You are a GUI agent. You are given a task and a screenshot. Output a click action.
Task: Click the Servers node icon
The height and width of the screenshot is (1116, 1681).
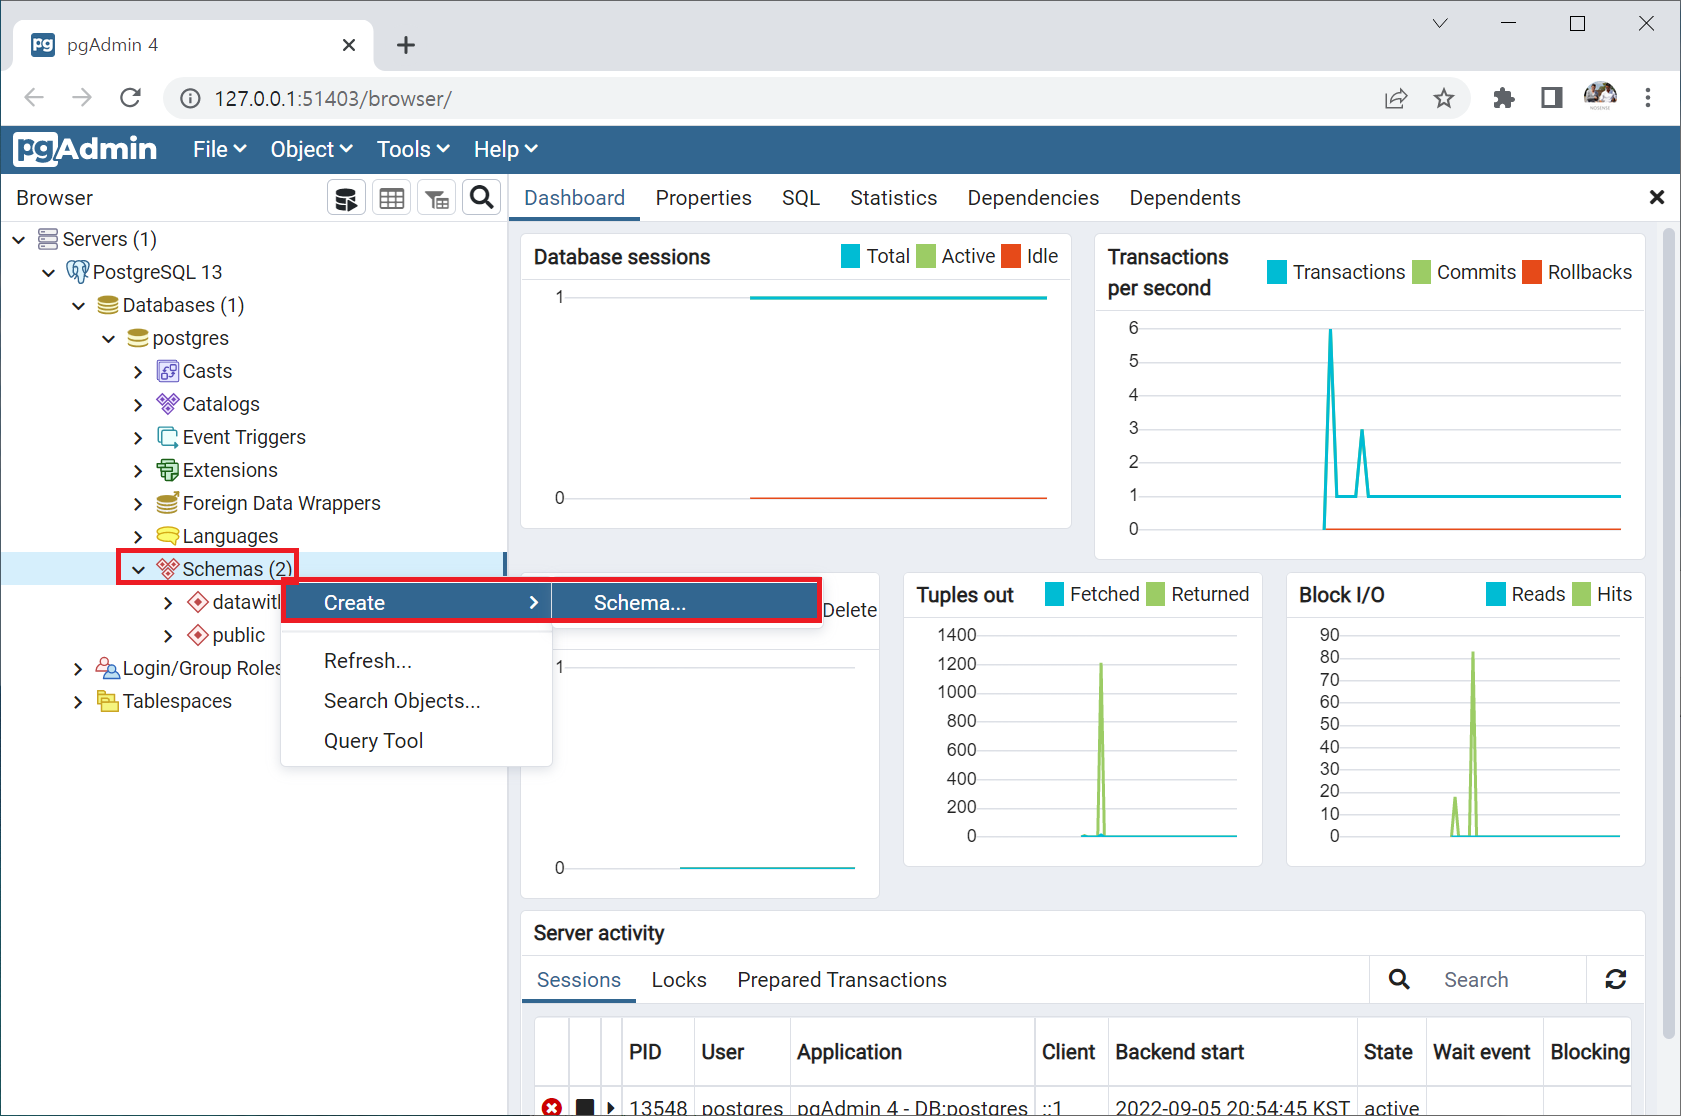[48, 239]
